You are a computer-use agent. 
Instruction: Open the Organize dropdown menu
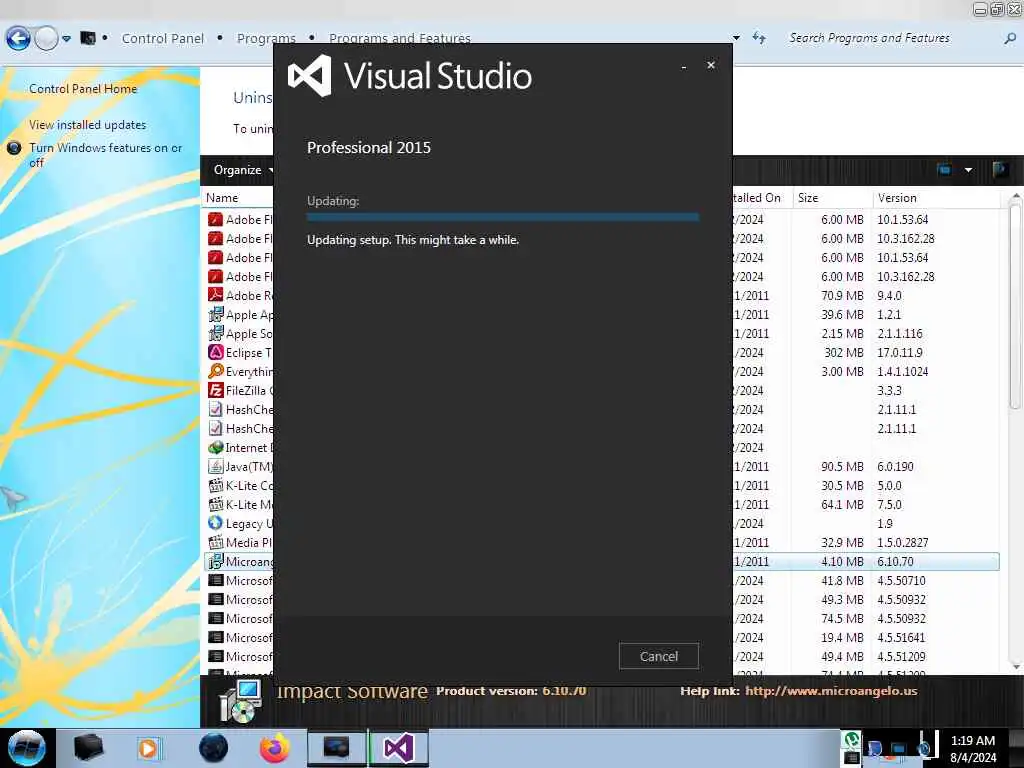243,170
